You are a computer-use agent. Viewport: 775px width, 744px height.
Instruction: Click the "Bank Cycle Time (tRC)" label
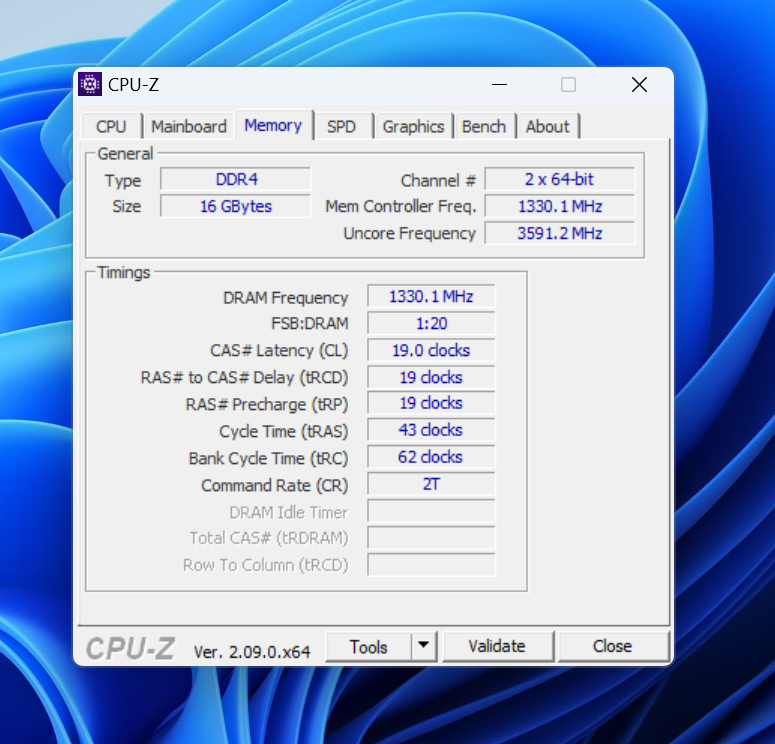click(268, 458)
